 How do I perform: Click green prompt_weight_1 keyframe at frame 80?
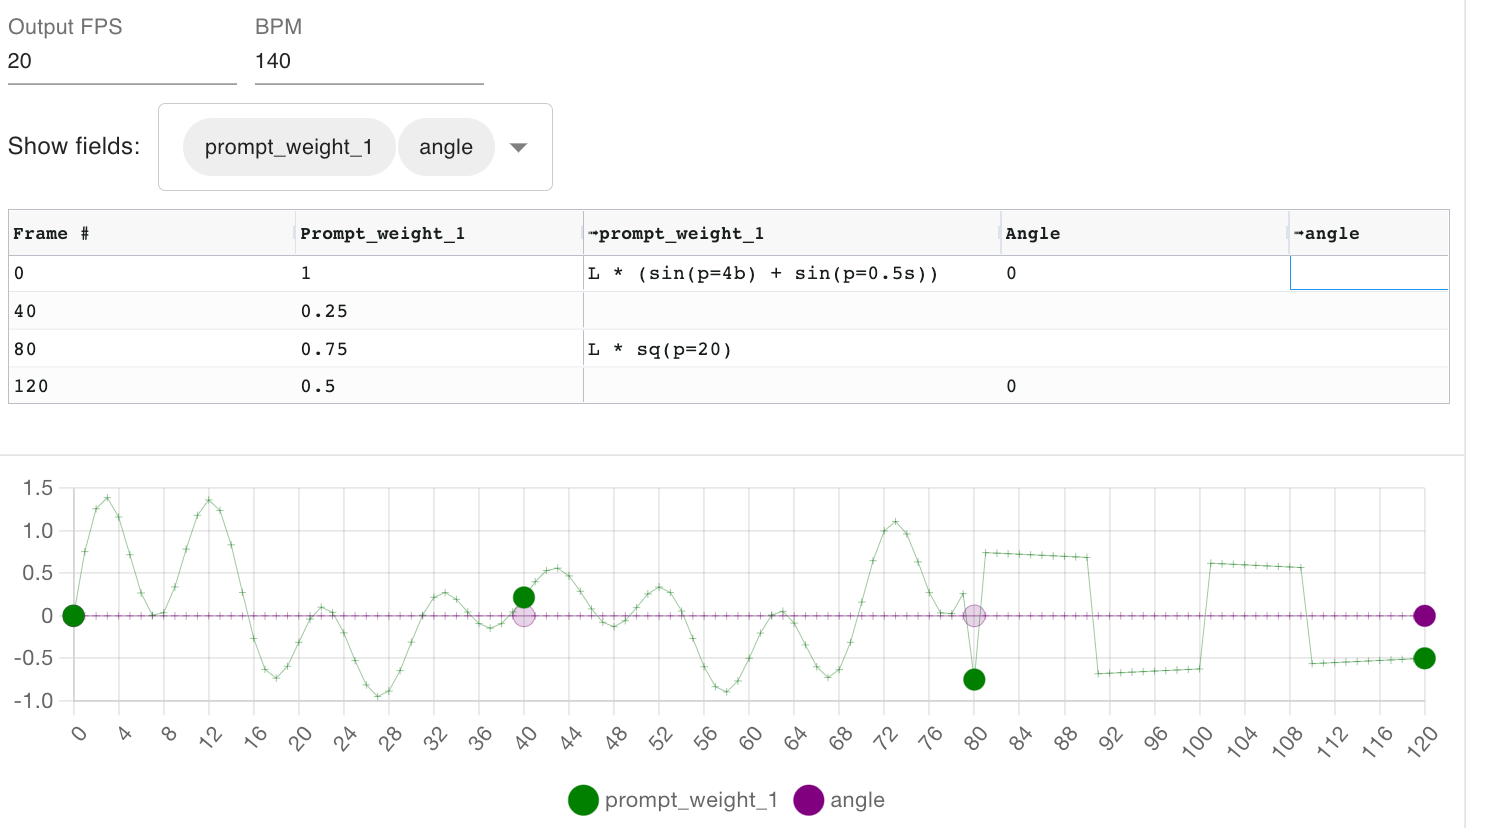pos(974,680)
